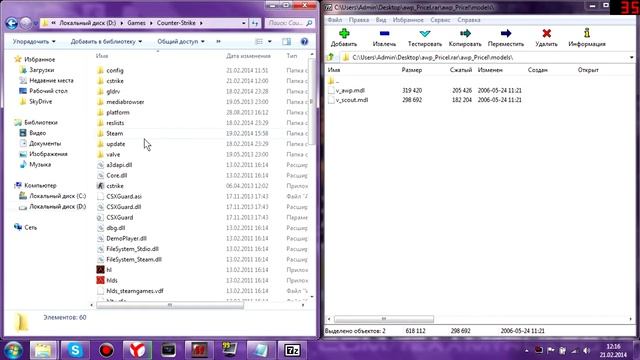Click the 7-Zip horizontal scrollbar
Screen dimensions: 640x360
click(384, 319)
